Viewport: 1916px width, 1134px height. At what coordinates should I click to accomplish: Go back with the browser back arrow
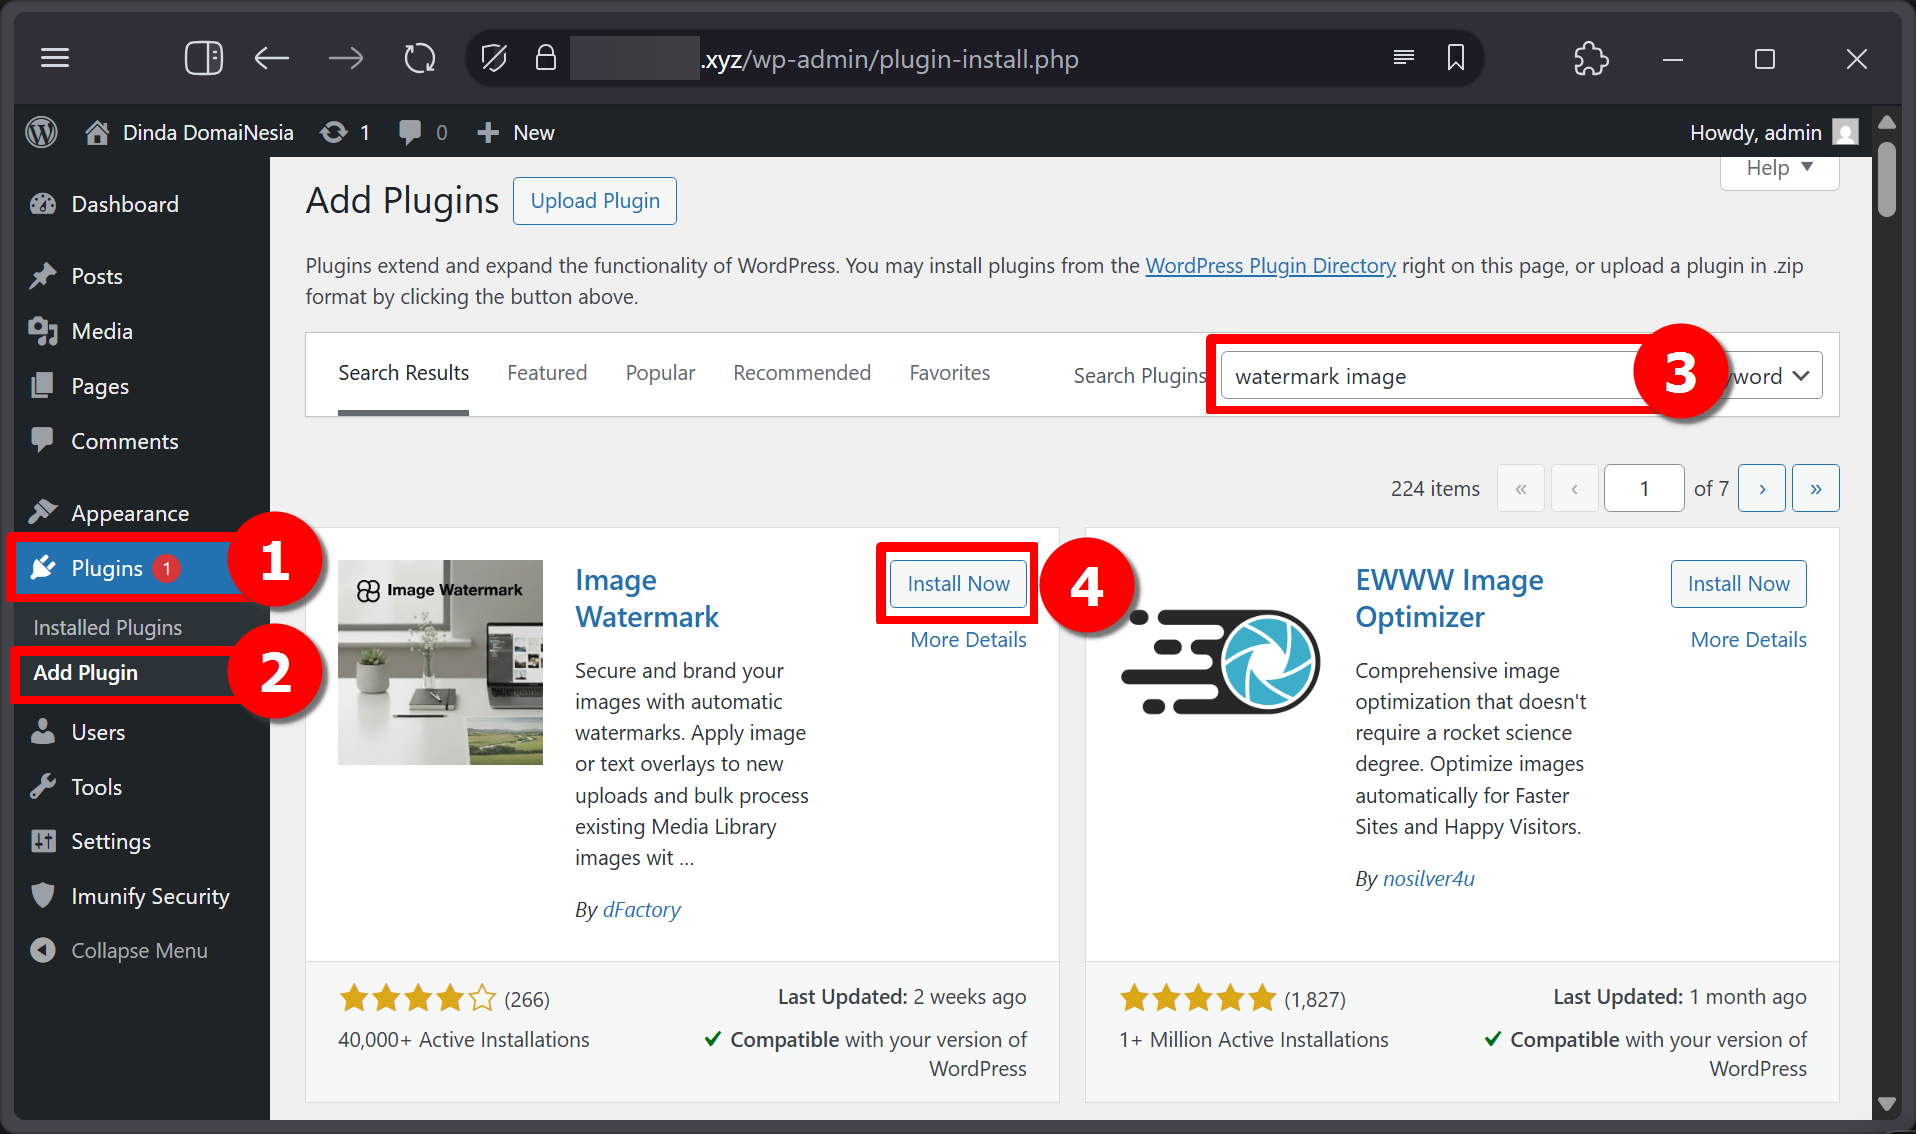point(272,59)
